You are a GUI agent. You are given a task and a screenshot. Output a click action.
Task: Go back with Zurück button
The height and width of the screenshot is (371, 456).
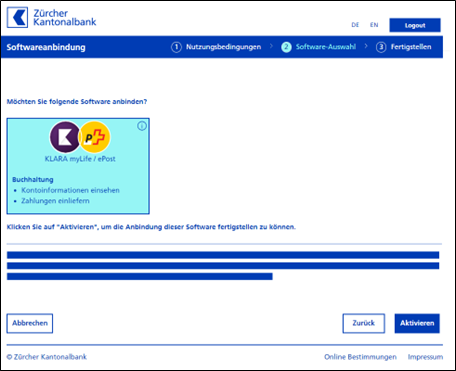pos(364,323)
